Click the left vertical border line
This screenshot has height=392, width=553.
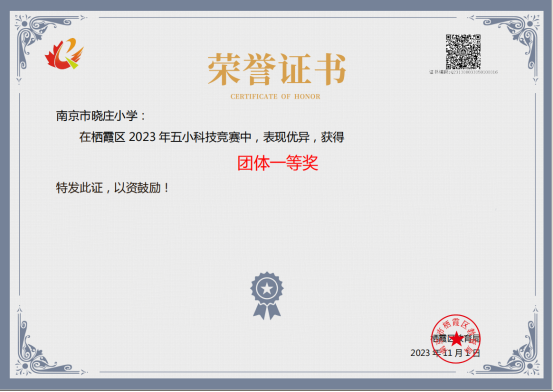19,195
